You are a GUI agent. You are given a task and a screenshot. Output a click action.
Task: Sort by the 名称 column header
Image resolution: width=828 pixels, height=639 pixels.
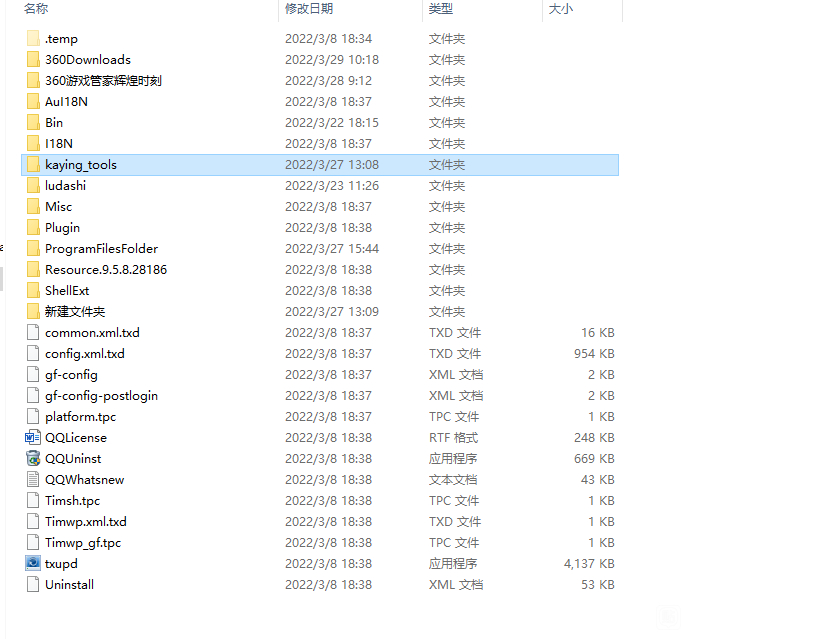tap(36, 9)
